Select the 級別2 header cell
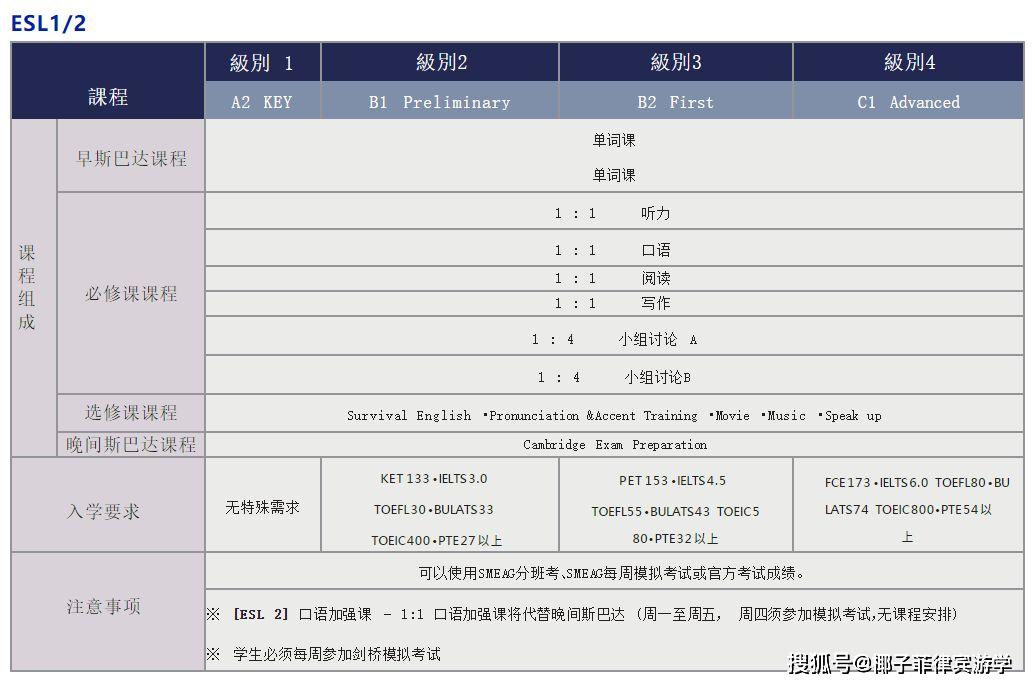Image resolution: width=1035 pixels, height=686 pixels. (x=440, y=63)
